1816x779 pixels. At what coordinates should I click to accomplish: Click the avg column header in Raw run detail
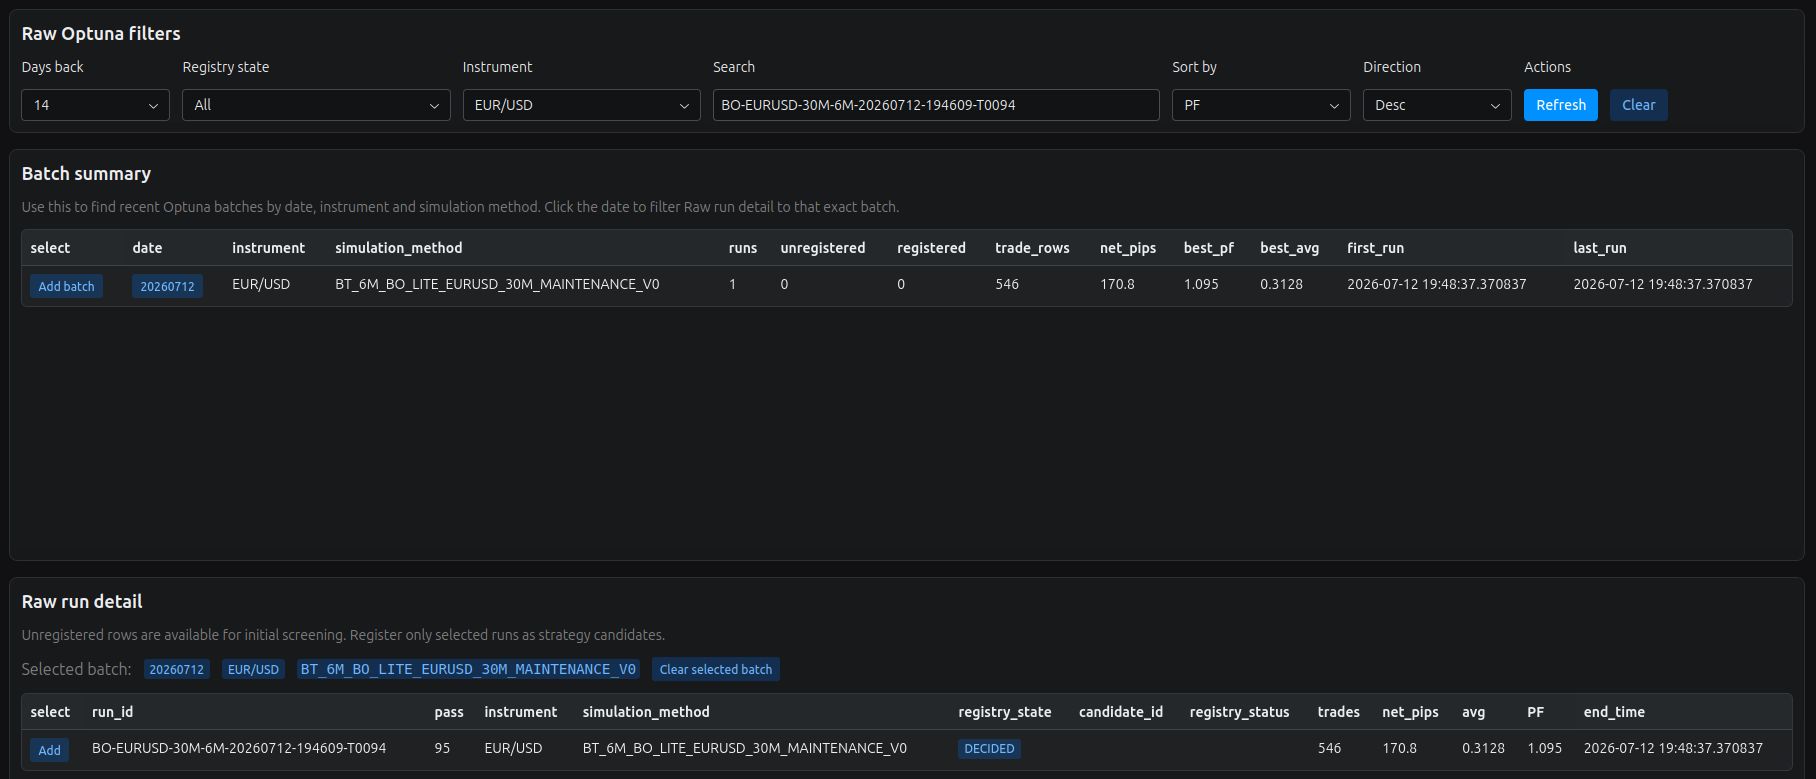(x=1473, y=712)
